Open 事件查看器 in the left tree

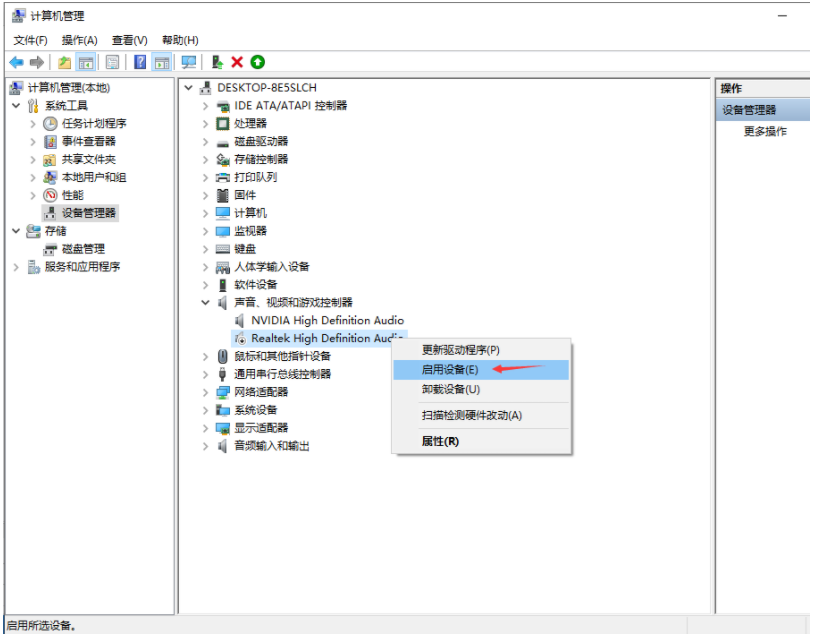88,142
